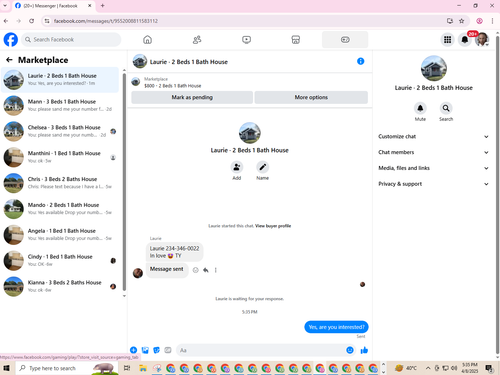Open chat with Cindy - 1 Bed 1 Bath House
This screenshot has height=375, width=500.
click(x=60, y=260)
